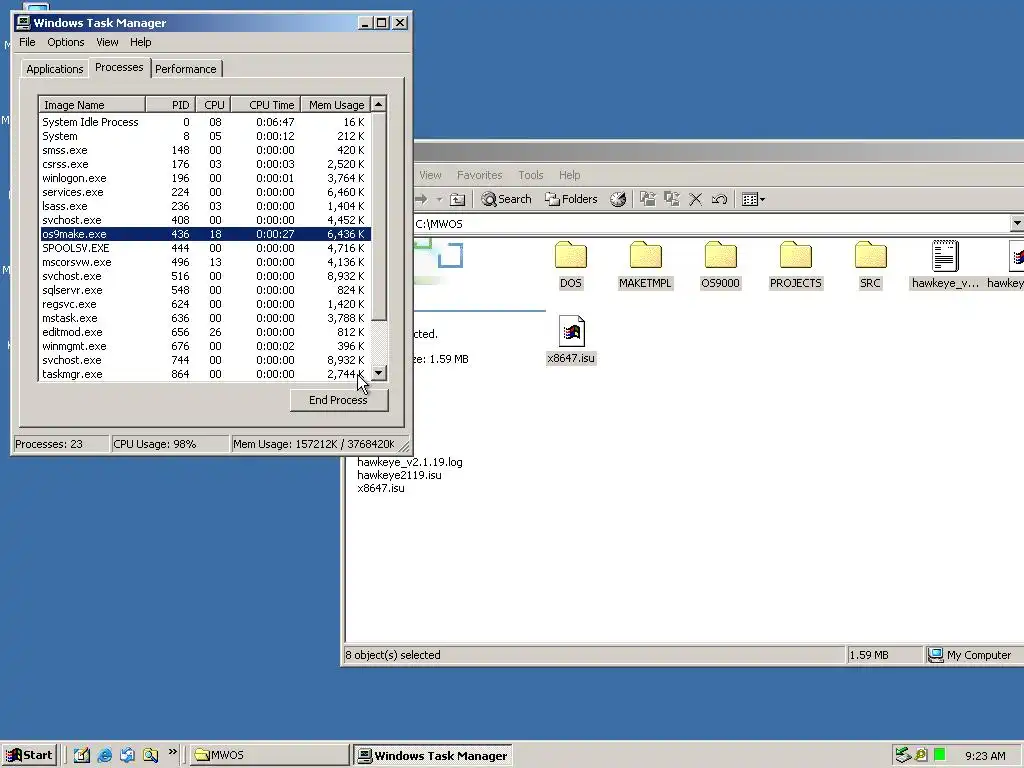Click process list scrollbar down arrow
Viewport: 1024px width, 768px height.
379,373
